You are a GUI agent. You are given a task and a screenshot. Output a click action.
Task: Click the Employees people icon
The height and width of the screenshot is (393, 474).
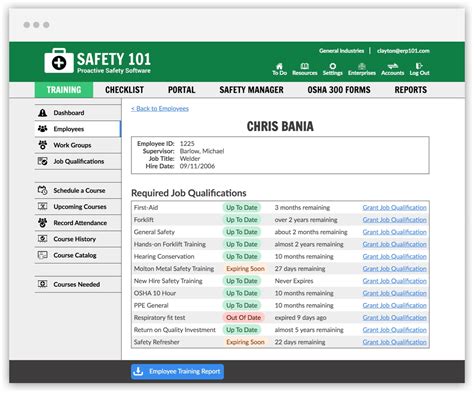43,129
